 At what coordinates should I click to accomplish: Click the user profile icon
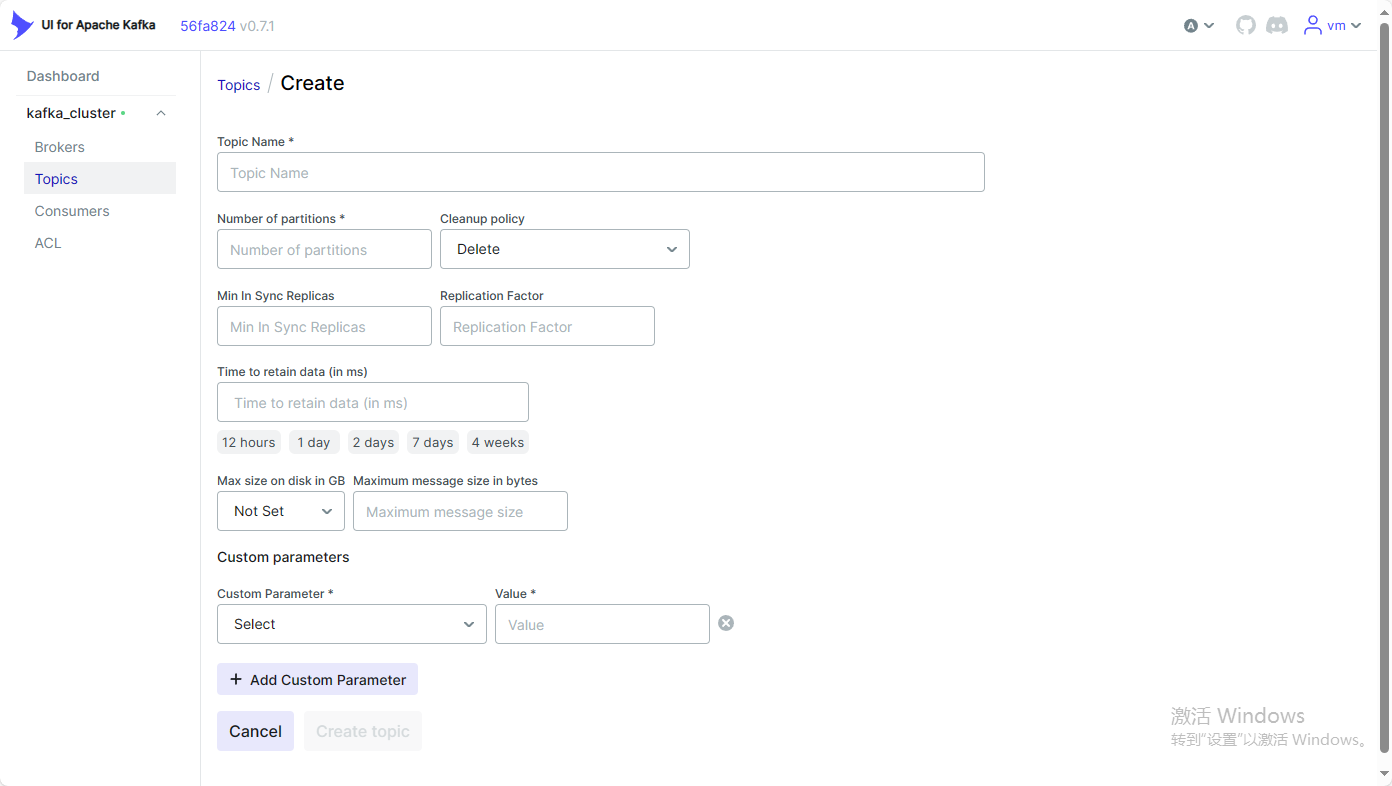(1312, 26)
